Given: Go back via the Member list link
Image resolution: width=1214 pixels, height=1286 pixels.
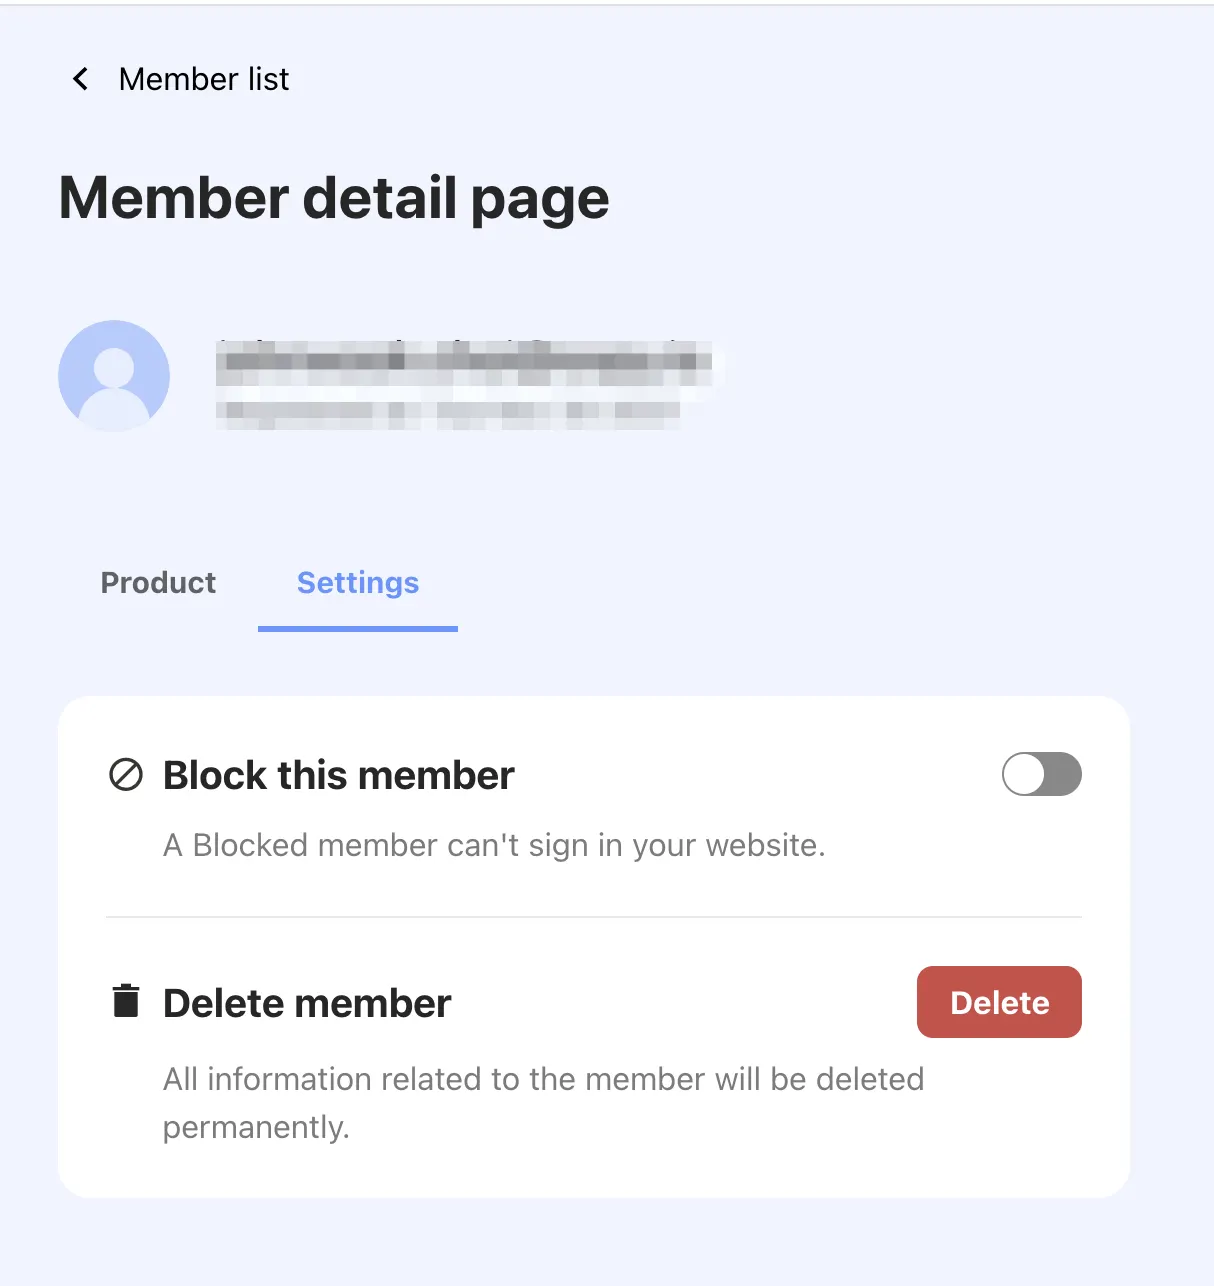Looking at the screenshot, I should (x=204, y=79).
